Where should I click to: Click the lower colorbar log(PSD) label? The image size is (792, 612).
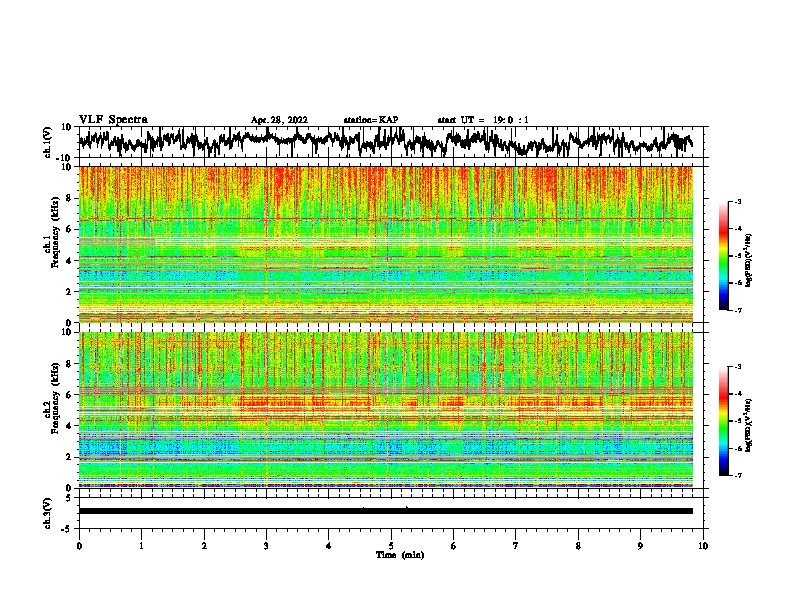coord(749,425)
